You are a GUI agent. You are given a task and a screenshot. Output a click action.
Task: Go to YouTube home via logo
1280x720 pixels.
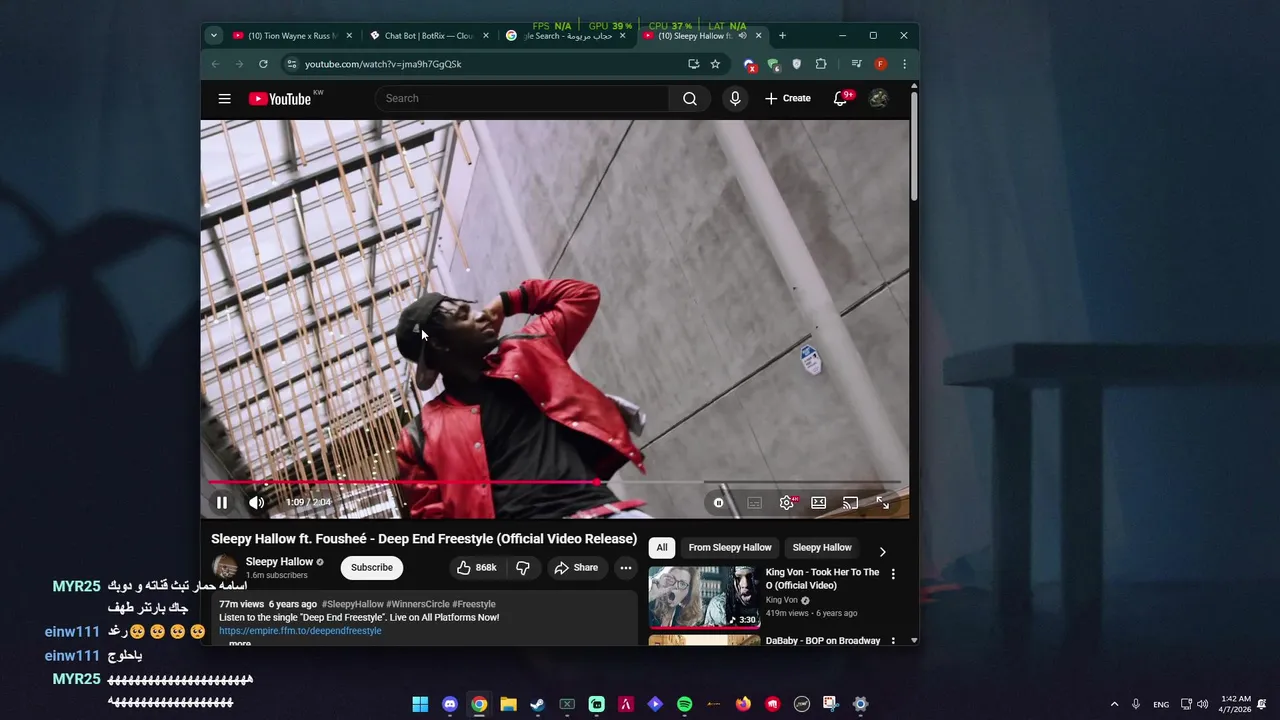281,99
